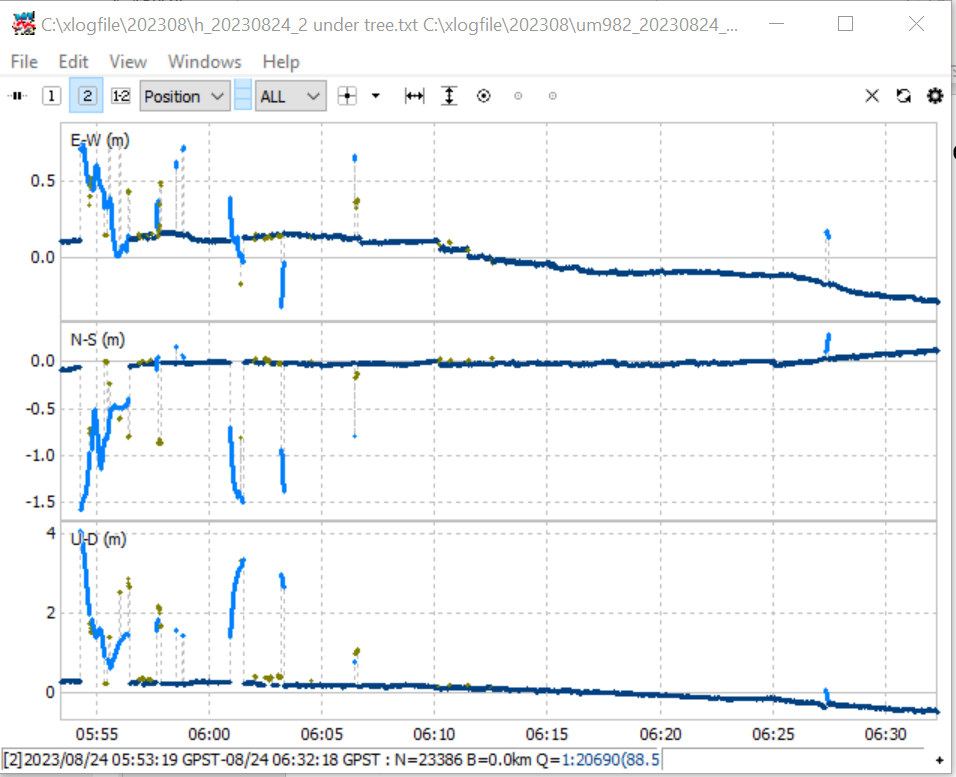Open the Windows menu
956x777 pixels.
coord(205,62)
